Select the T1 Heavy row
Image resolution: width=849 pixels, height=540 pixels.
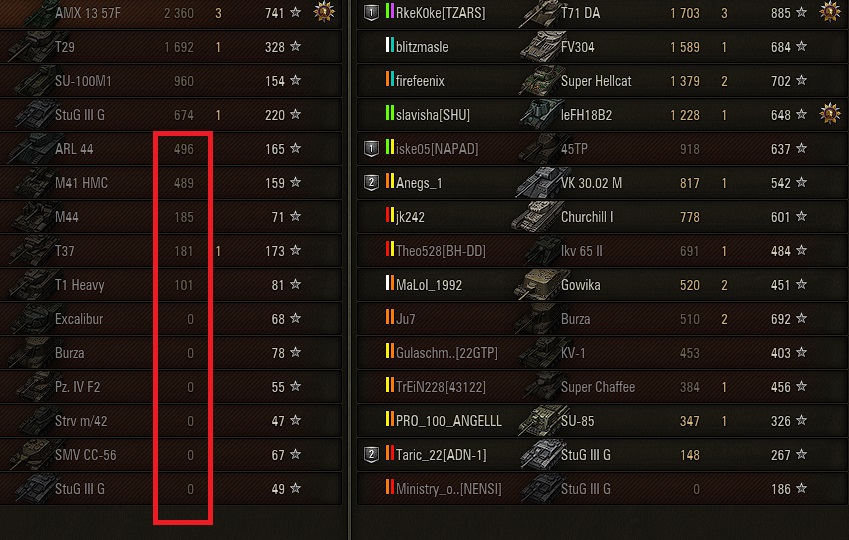[171, 284]
